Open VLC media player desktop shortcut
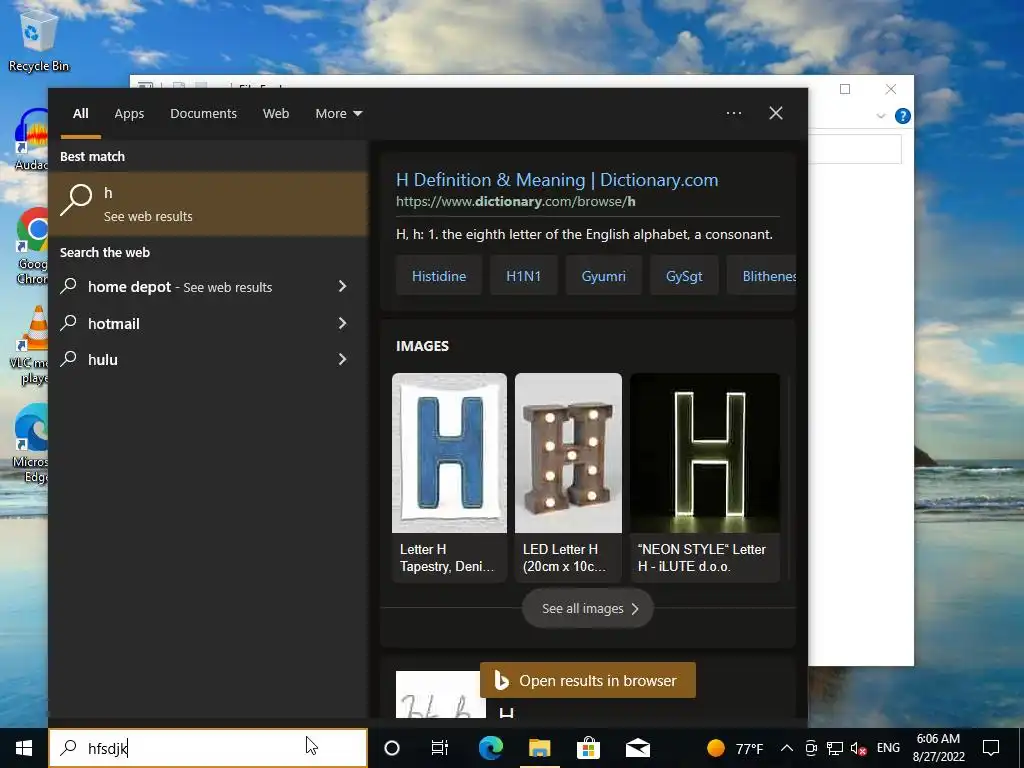Image resolution: width=1024 pixels, height=768 pixels. pyautogui.click(x=31, y=345)
